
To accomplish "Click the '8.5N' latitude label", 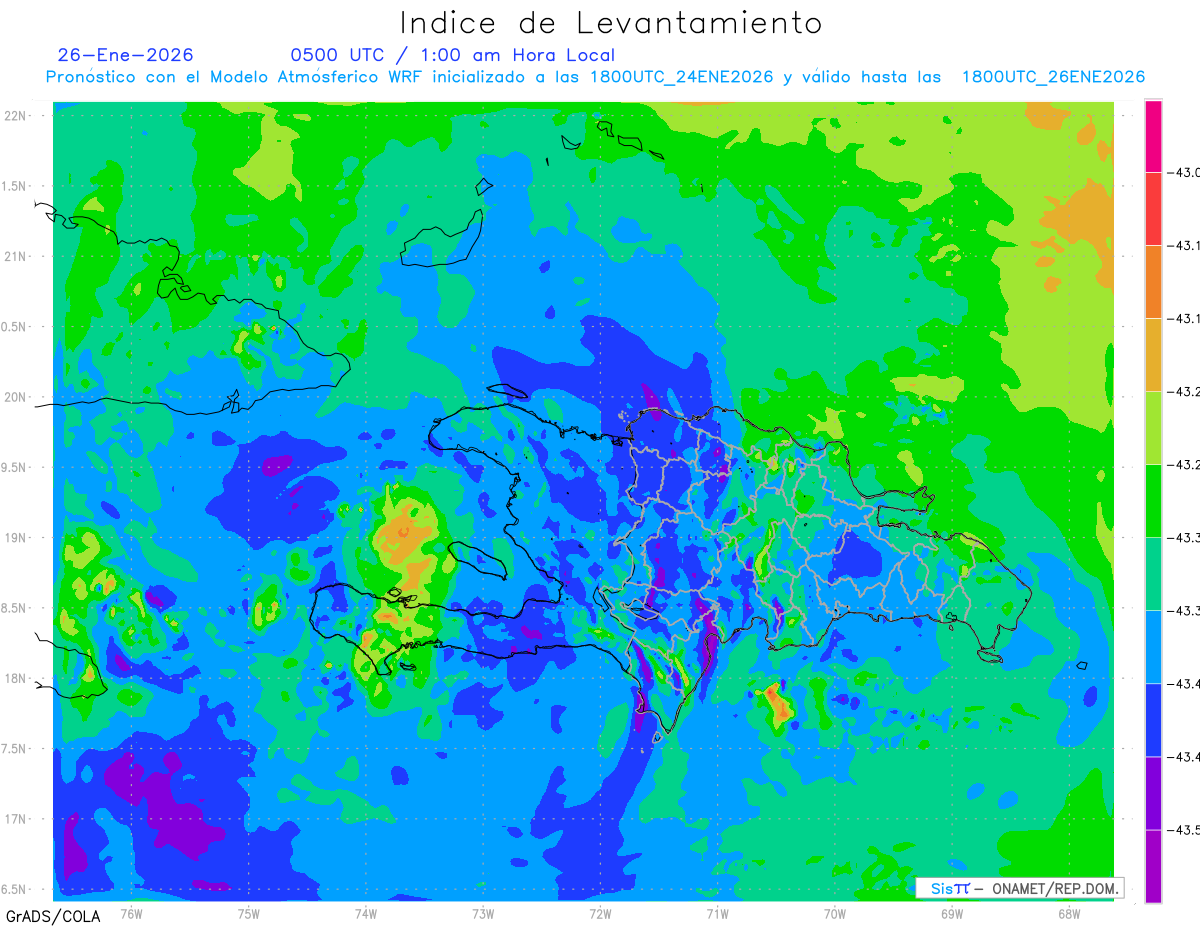I will 14,608.
